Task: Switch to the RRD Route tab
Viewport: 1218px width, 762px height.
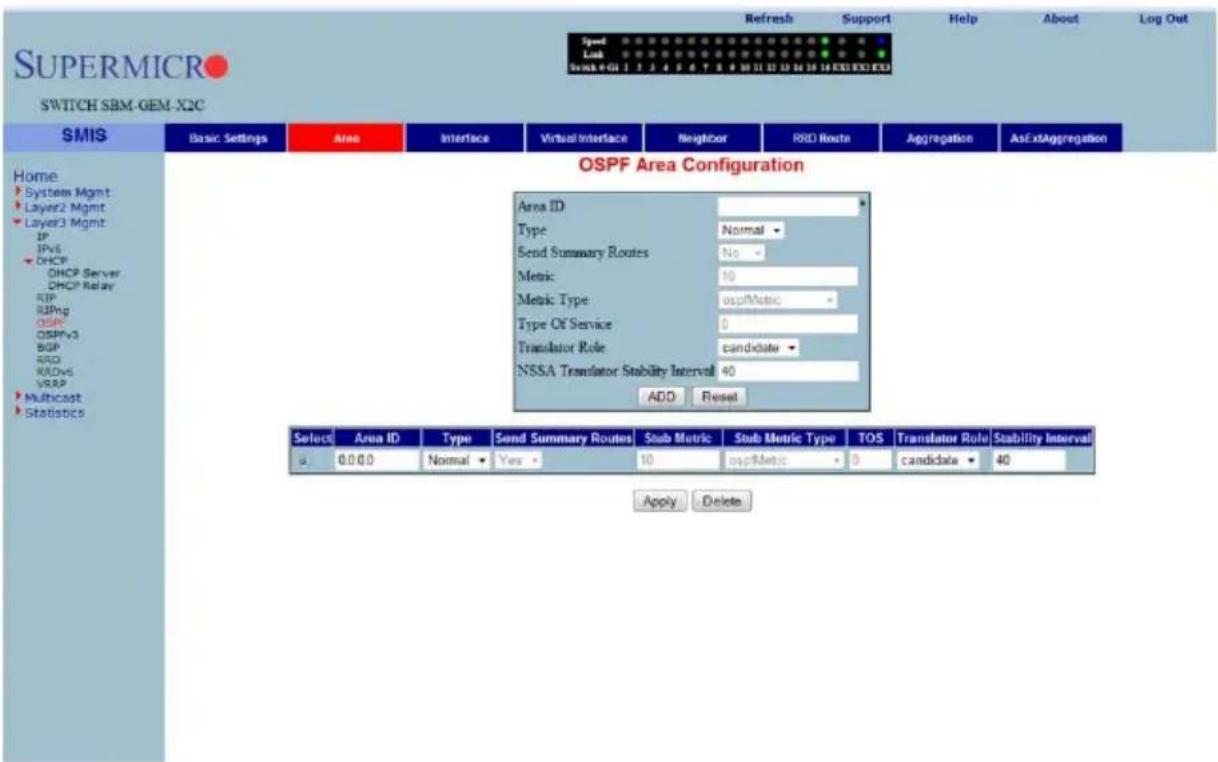Action: (x=821, y=138)
